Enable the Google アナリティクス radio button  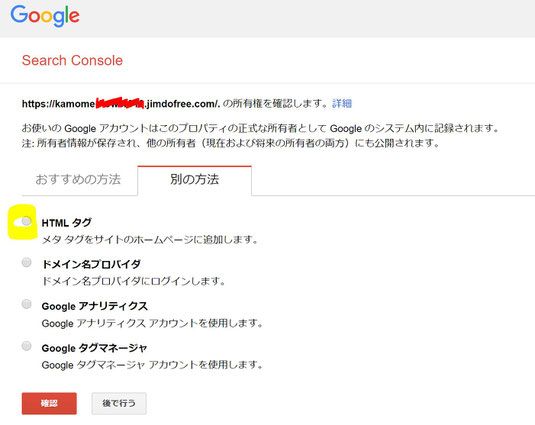[26, 304]
